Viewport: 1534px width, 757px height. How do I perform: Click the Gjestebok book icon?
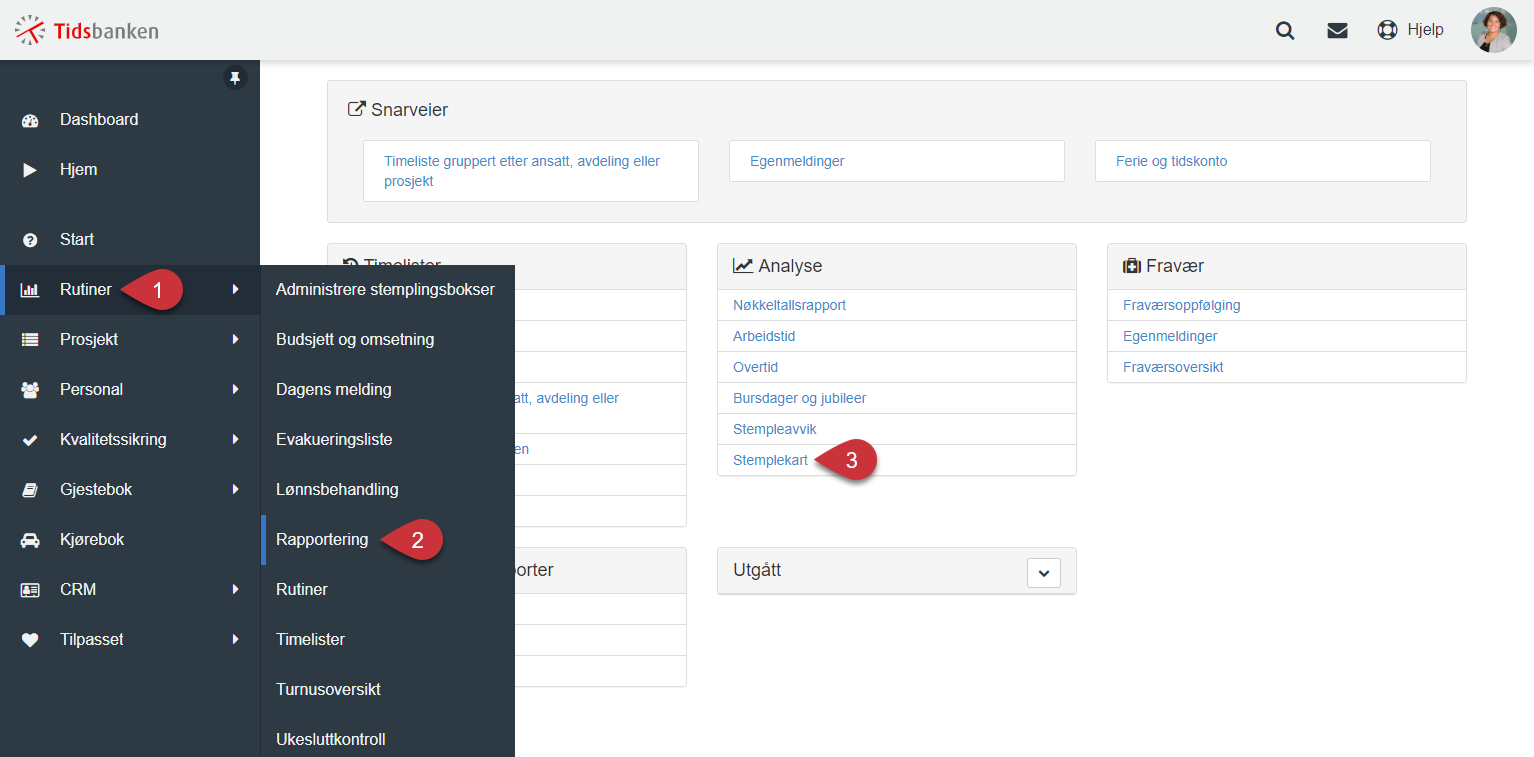pos(30,490)
